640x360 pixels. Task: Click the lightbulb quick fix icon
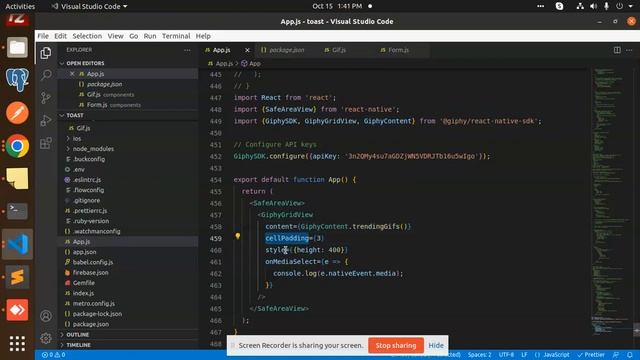click(x=238, y=236)
